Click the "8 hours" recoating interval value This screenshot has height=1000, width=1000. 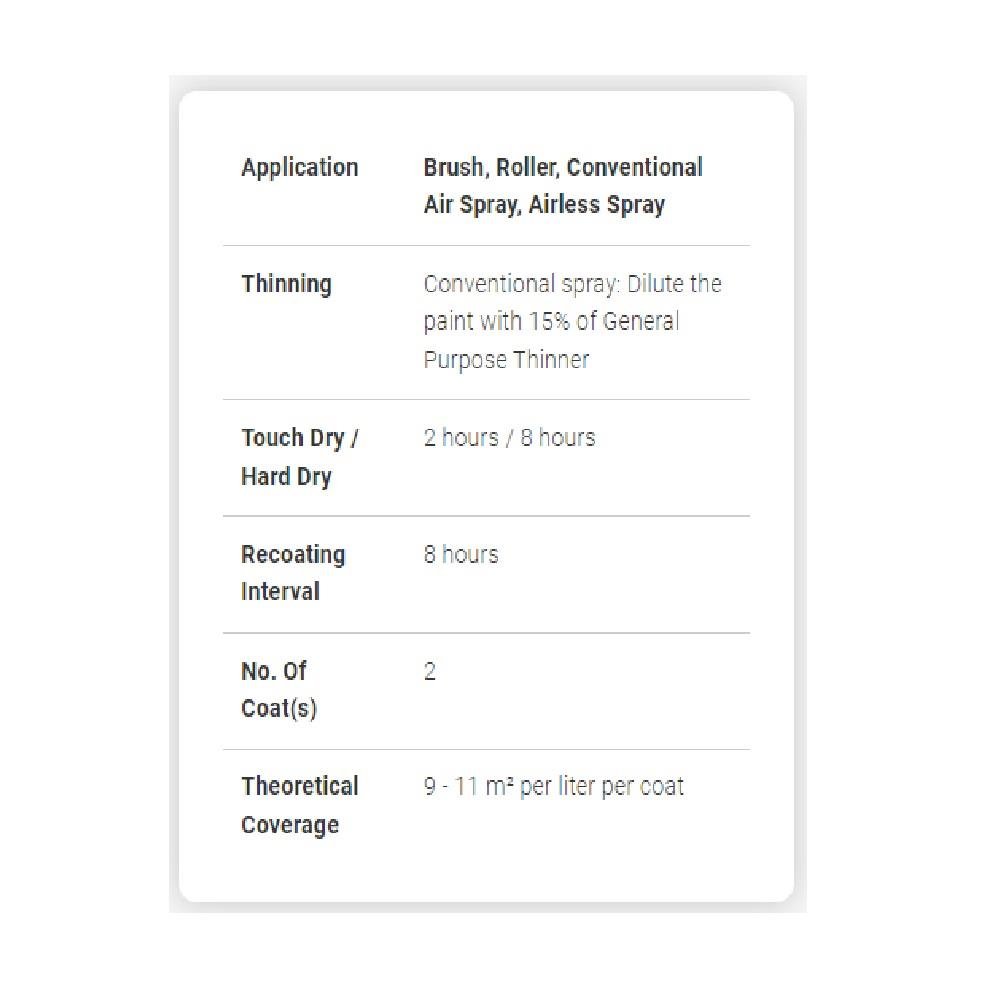coord(461,555)
